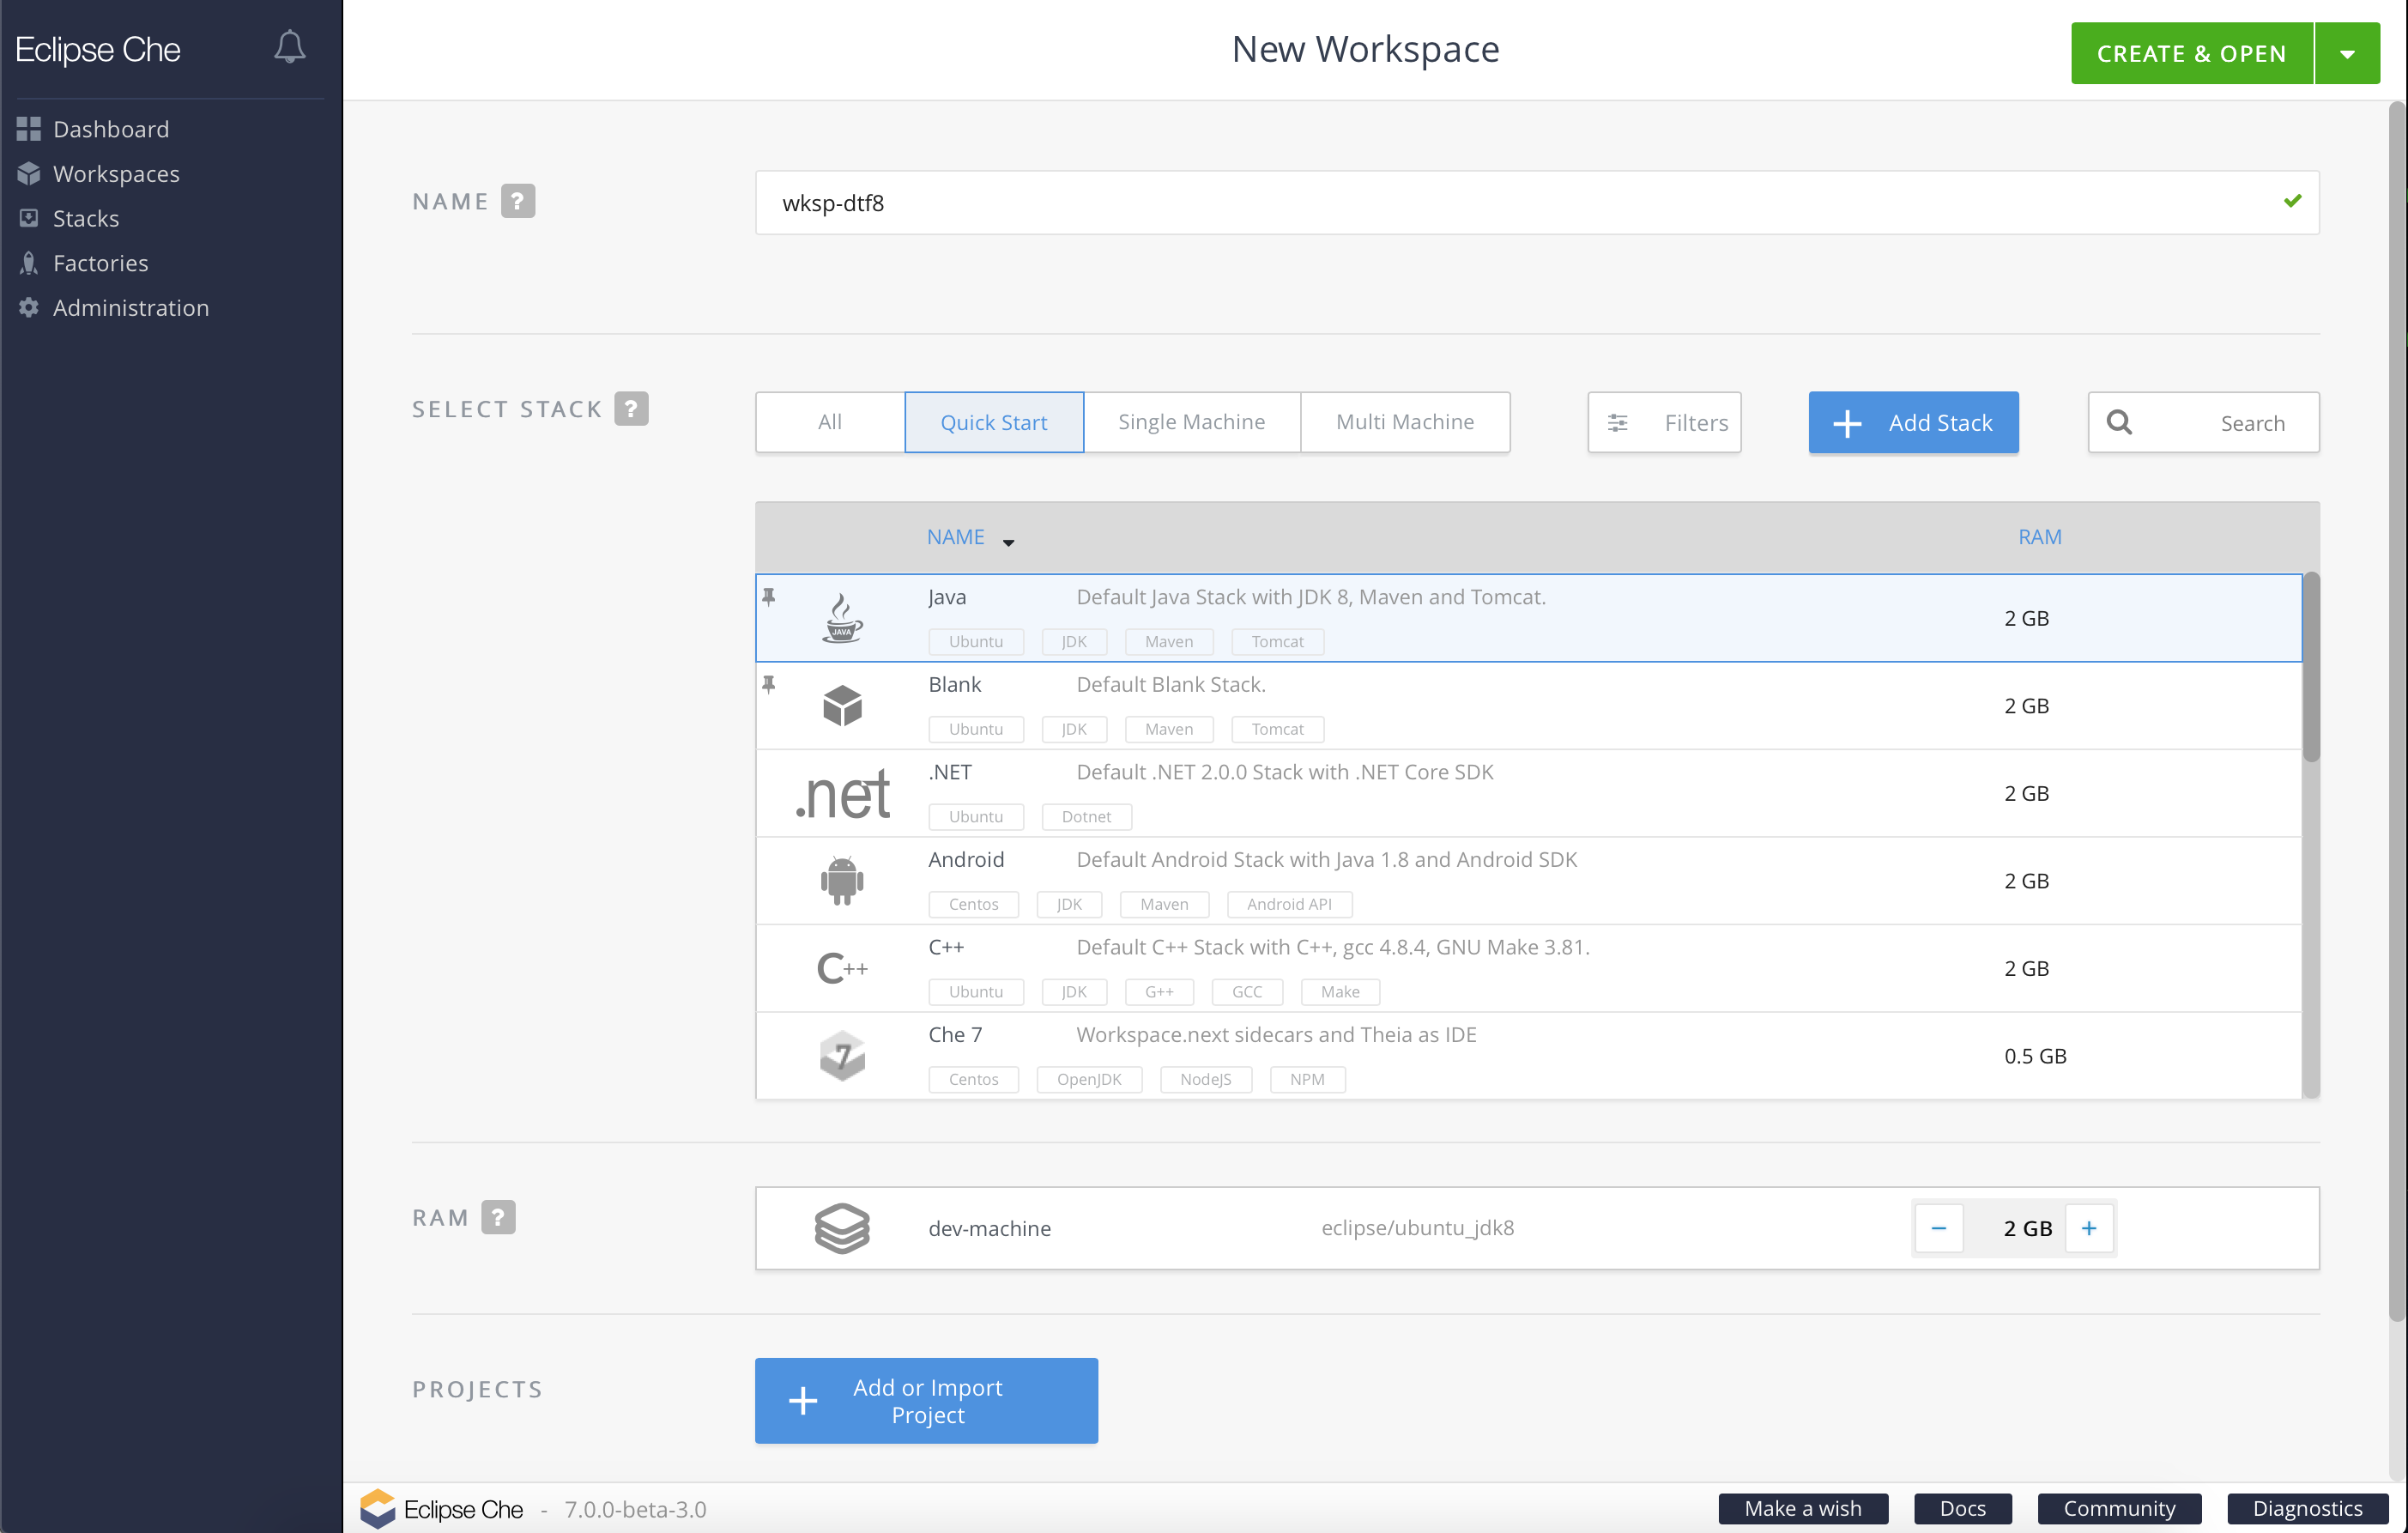
Task: Click the RAM section help icon
Action: 498,1217
